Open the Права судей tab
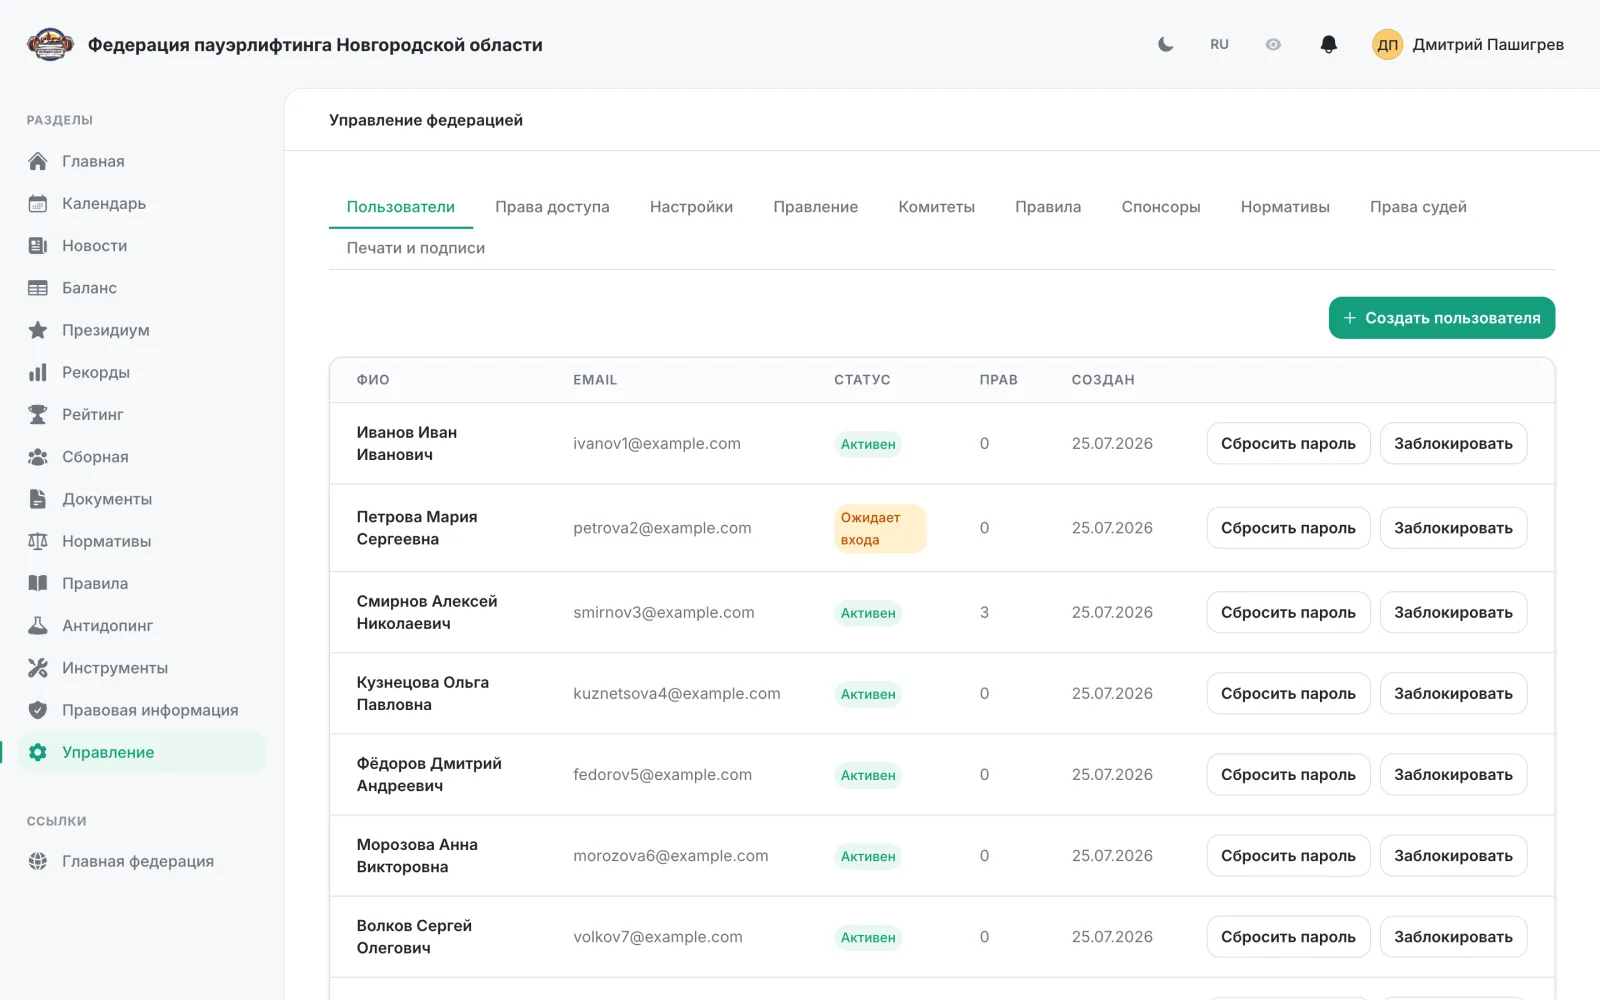 [x=1418, y=207]
